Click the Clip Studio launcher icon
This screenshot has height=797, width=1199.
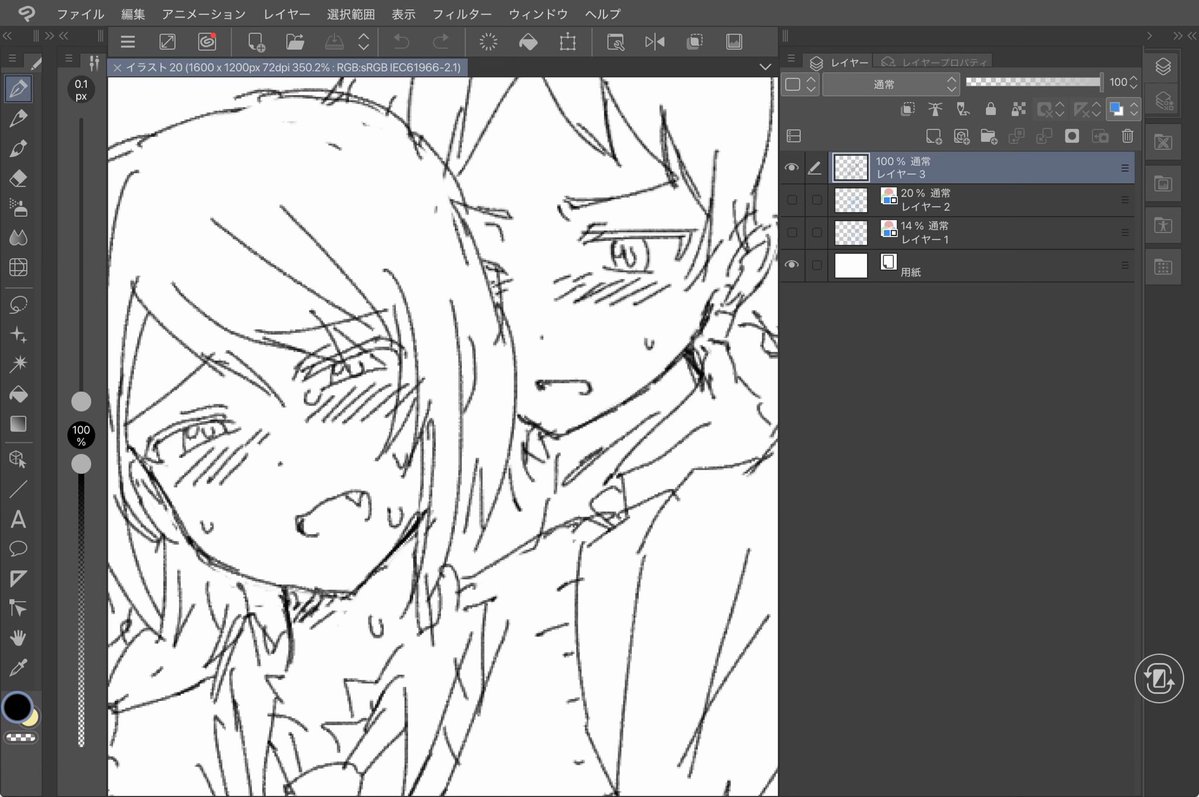pos(206,42)
